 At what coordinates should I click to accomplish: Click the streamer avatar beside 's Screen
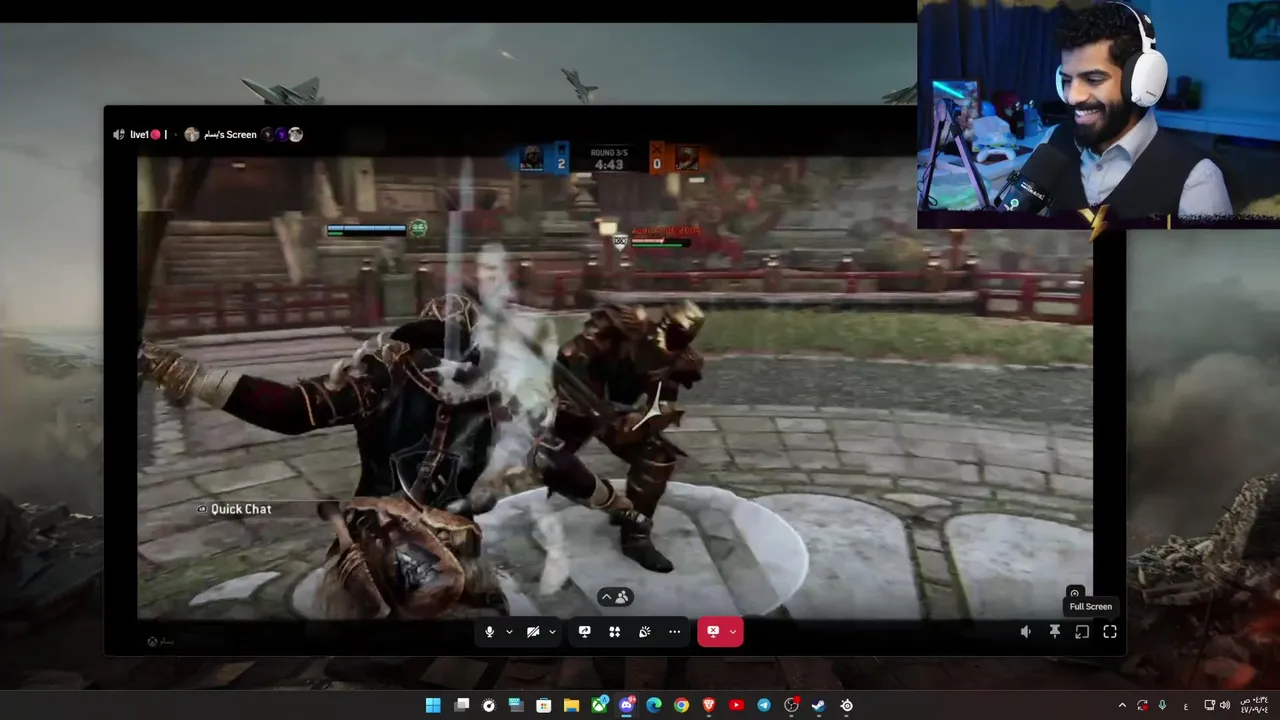pos(192,134)
